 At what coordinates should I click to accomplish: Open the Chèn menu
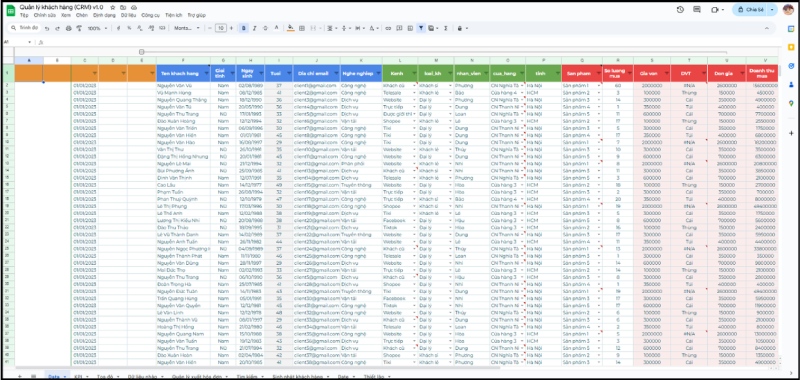point(82,16)
